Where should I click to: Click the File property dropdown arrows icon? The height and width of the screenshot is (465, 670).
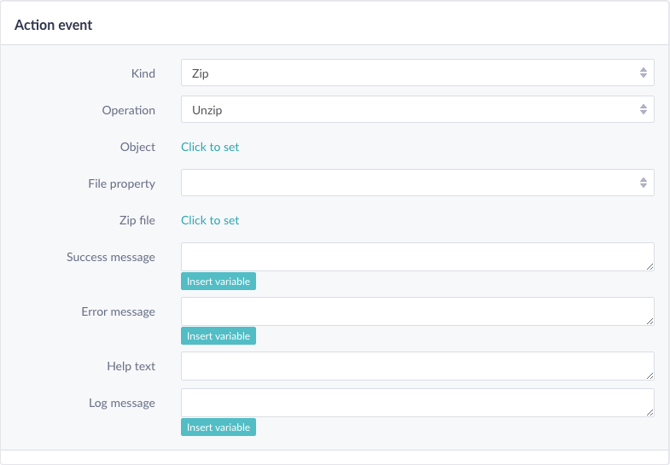click(643, 183)
